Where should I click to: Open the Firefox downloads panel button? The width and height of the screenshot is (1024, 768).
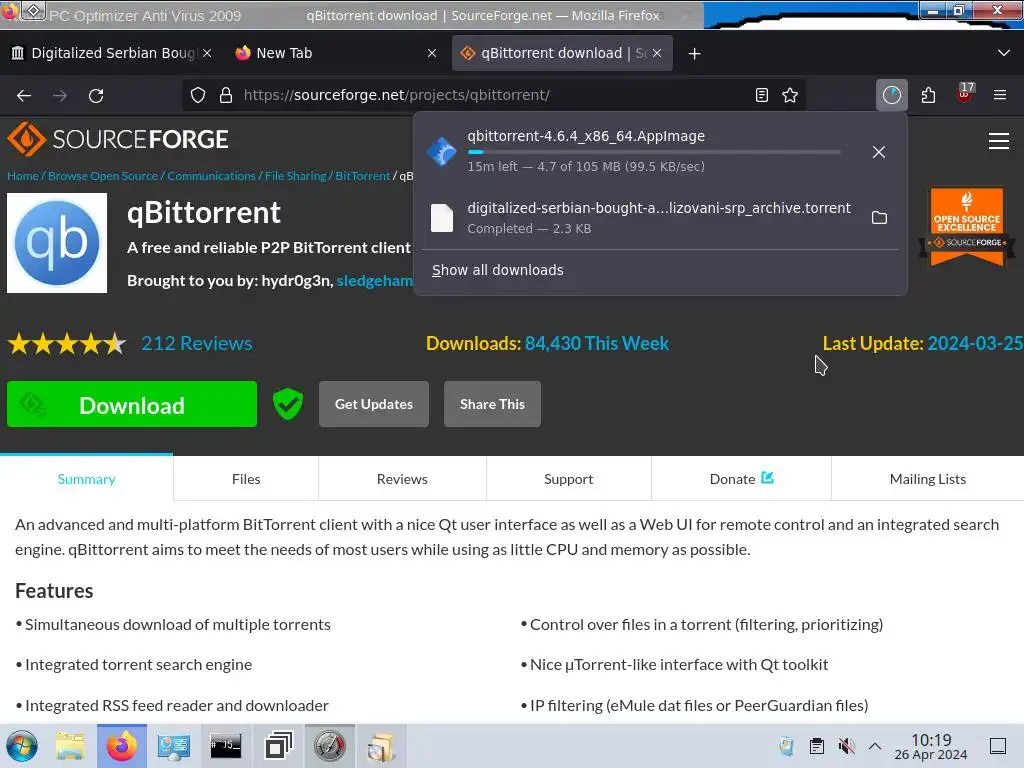(891, 95)
